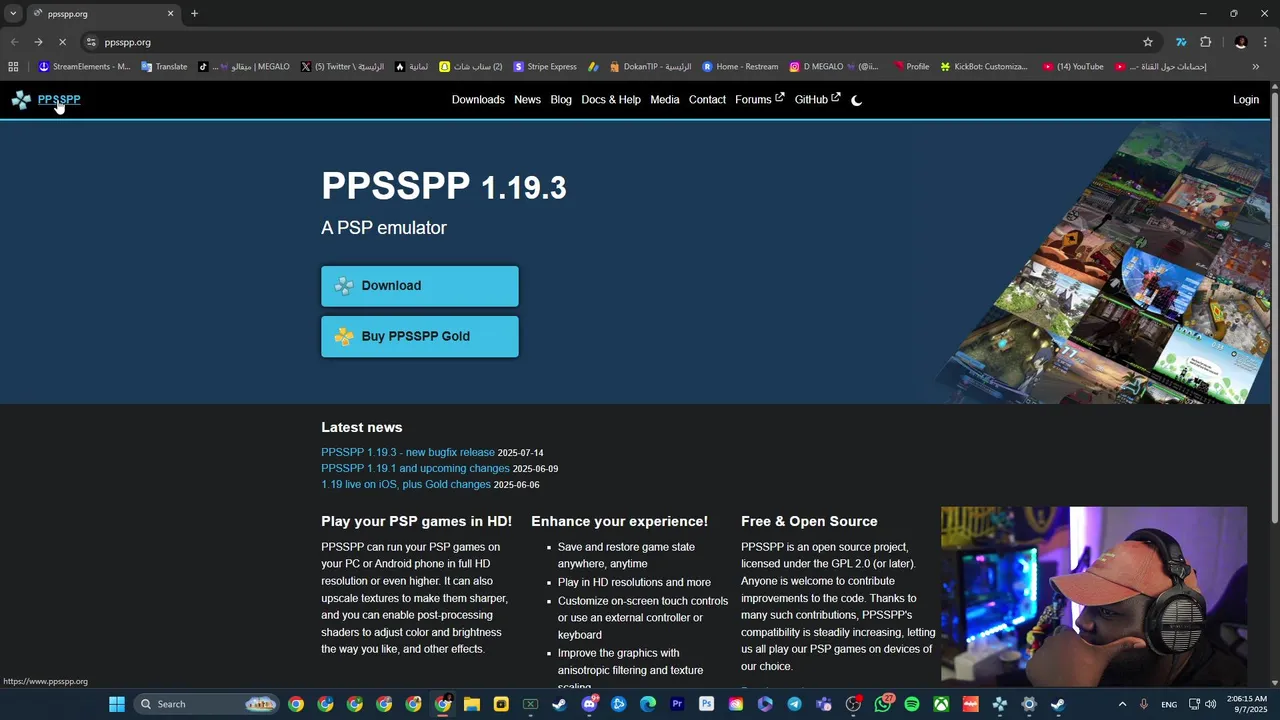The image size is (1280, 720).
Task: Bookmark this page star icon
Action: [1148, 42]
